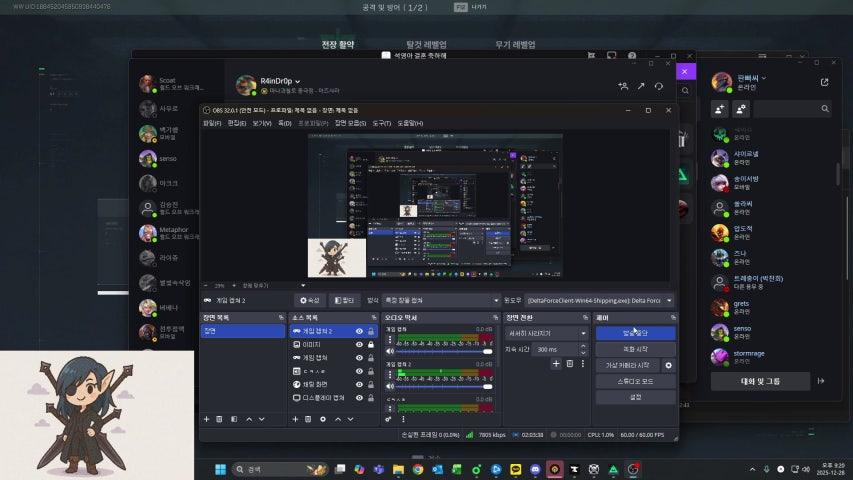The height and width of the screenshot is (480, 853).
Task: Expand the R4inDr0p name dropdown chevron
Action: pyautogui.click(x=298, y=82)
